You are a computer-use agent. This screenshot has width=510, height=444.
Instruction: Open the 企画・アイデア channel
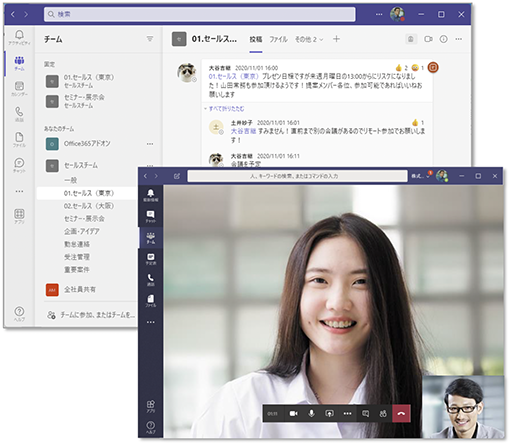pyautogui.click(x=82, y=231)
